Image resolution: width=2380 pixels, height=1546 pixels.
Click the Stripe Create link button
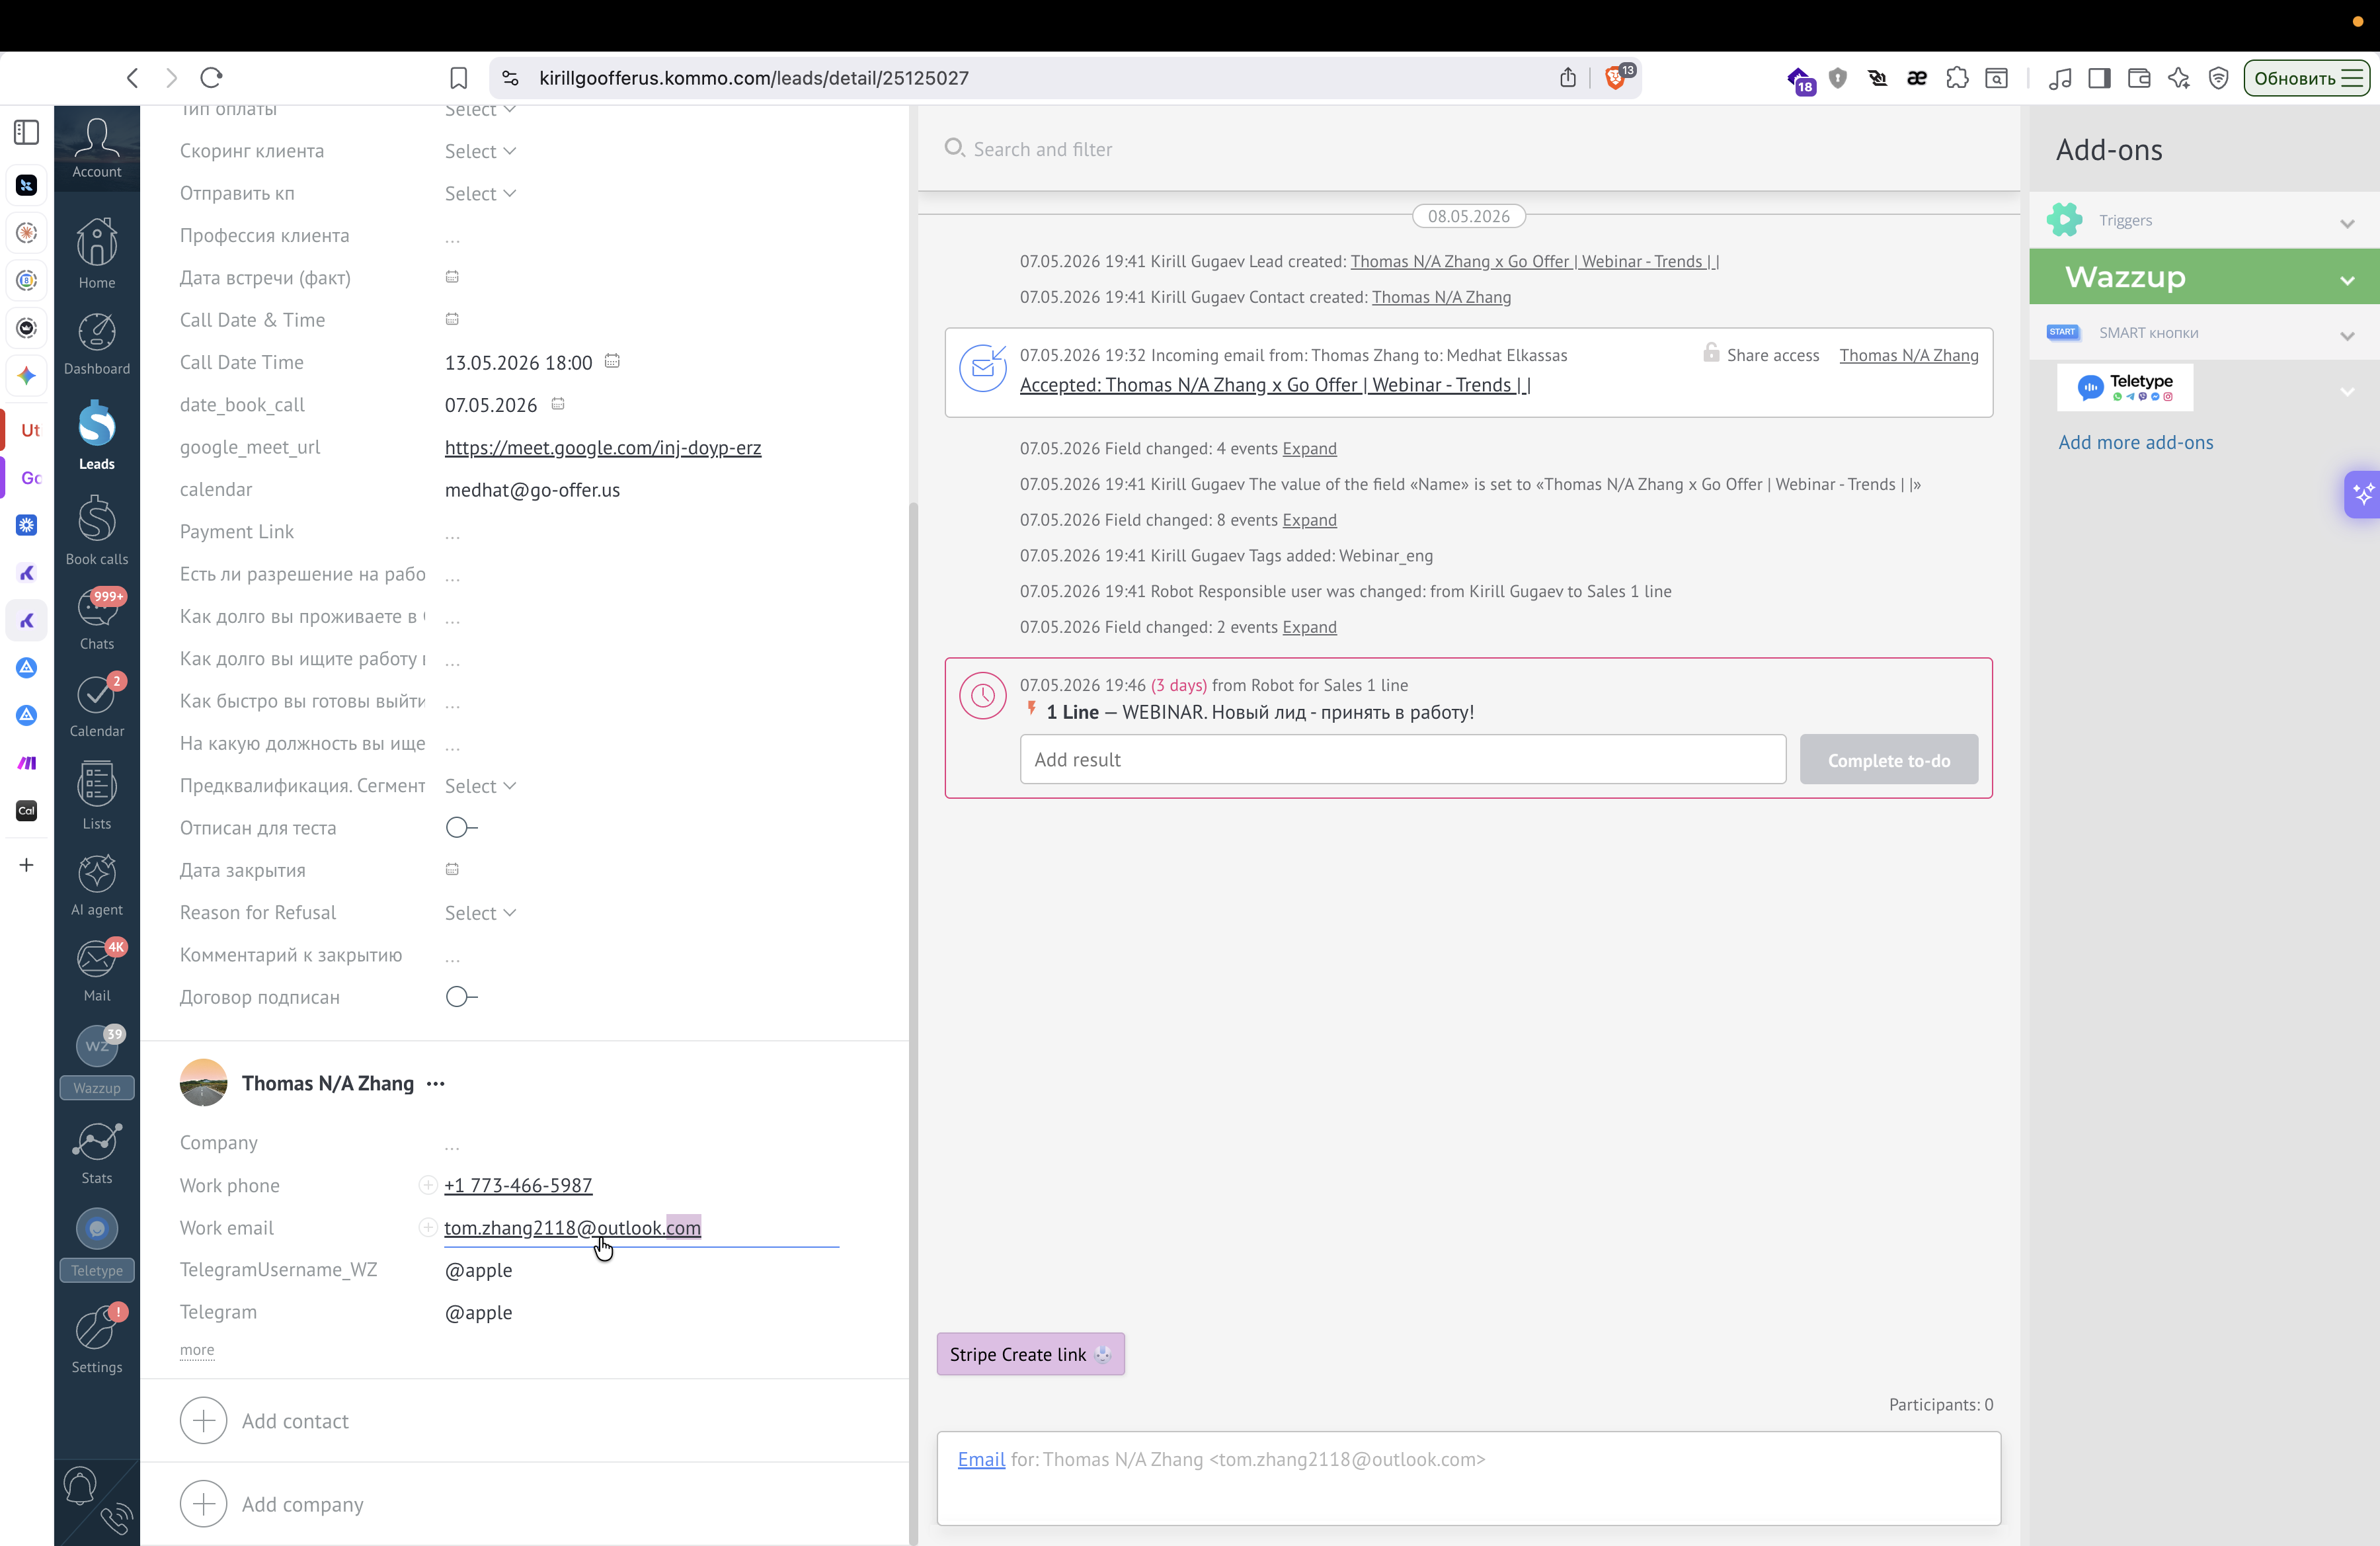tap(1030, 1354)
